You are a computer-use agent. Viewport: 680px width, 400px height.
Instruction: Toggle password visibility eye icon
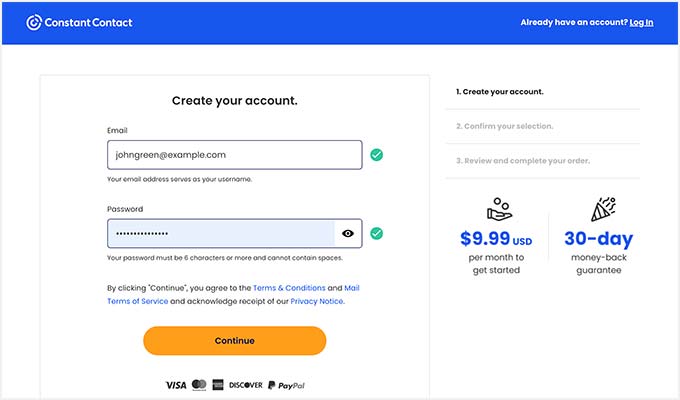click(x=348, y=234)
